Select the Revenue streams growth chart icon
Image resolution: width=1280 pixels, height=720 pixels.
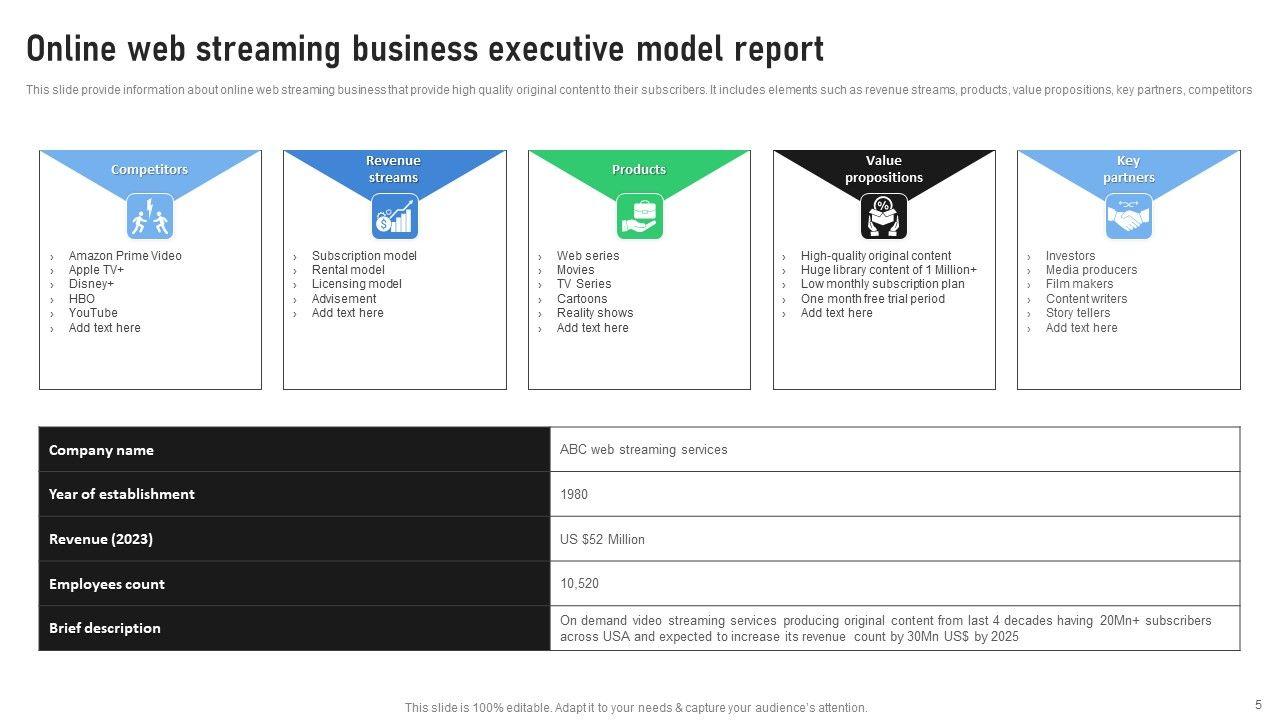(x=395, y=217)
